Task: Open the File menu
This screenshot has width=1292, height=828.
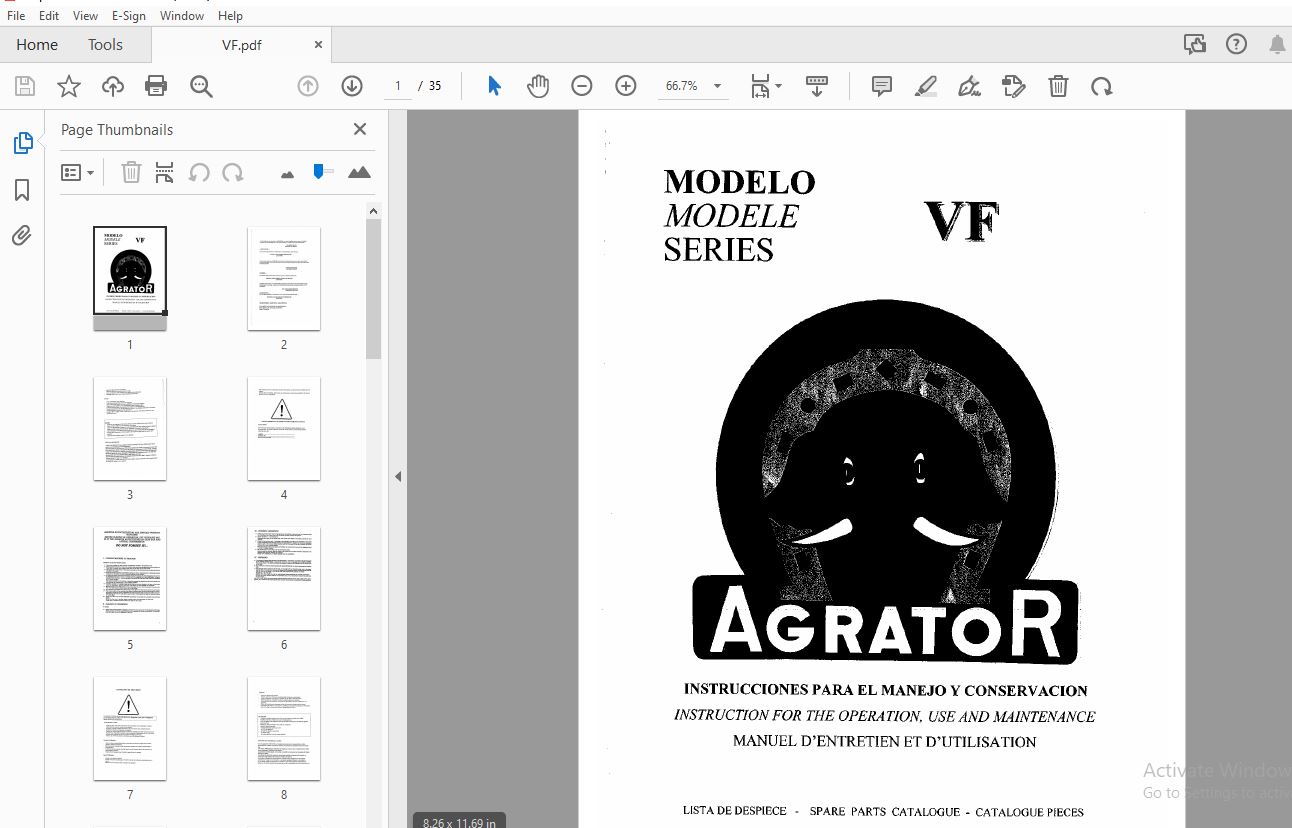Action: [x=16, y=16]
